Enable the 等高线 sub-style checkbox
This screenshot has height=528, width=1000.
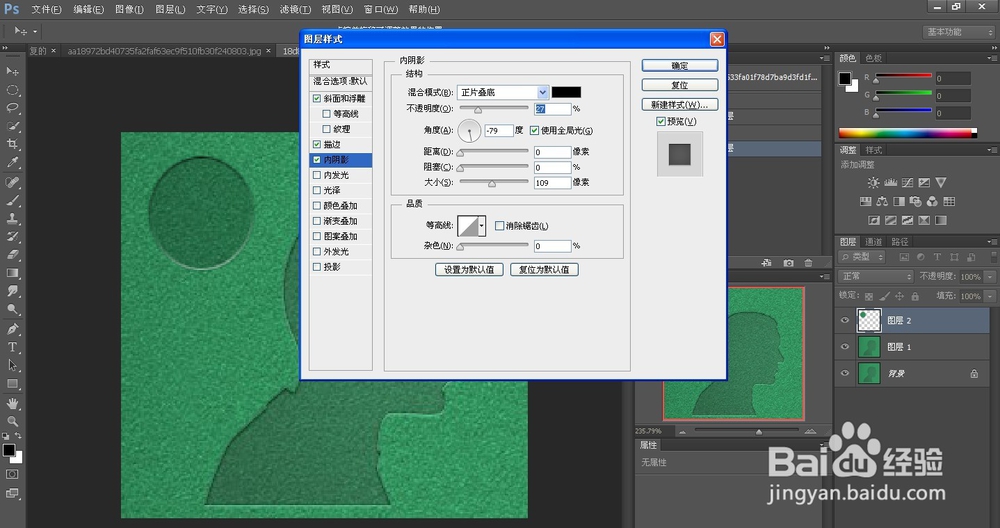327,114
